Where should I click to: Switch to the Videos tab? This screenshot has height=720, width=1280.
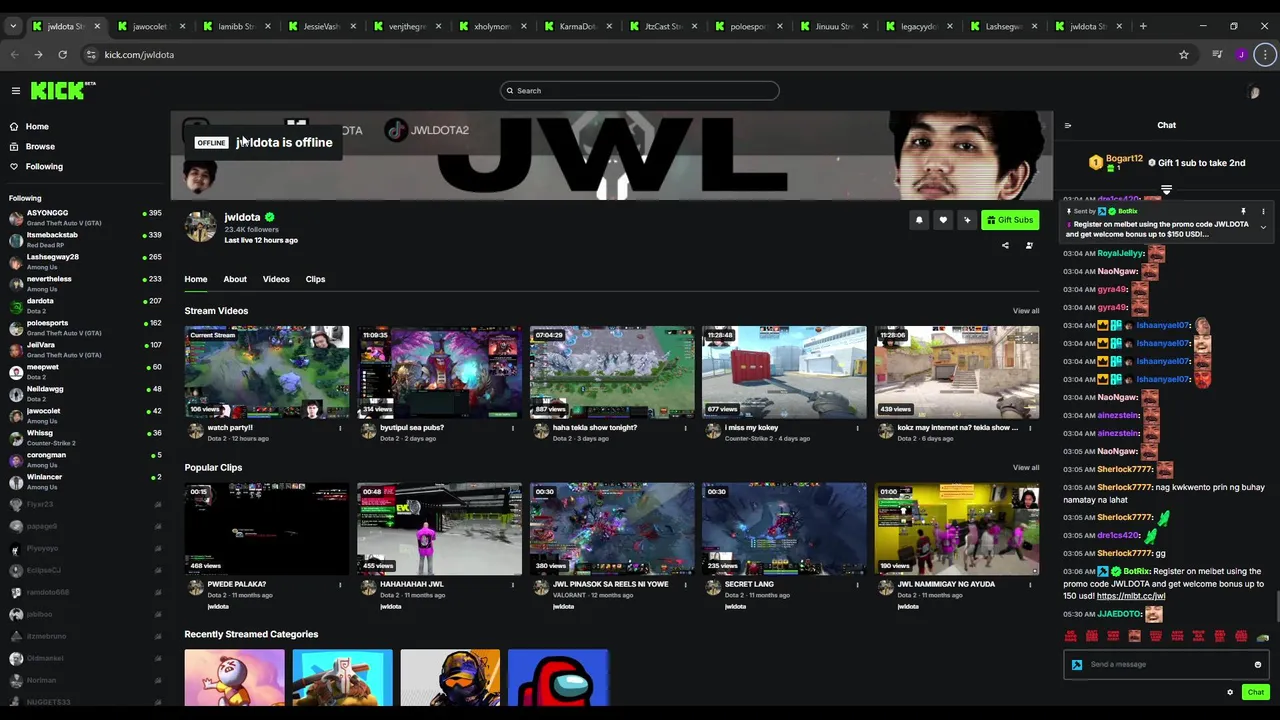point(276,279)
